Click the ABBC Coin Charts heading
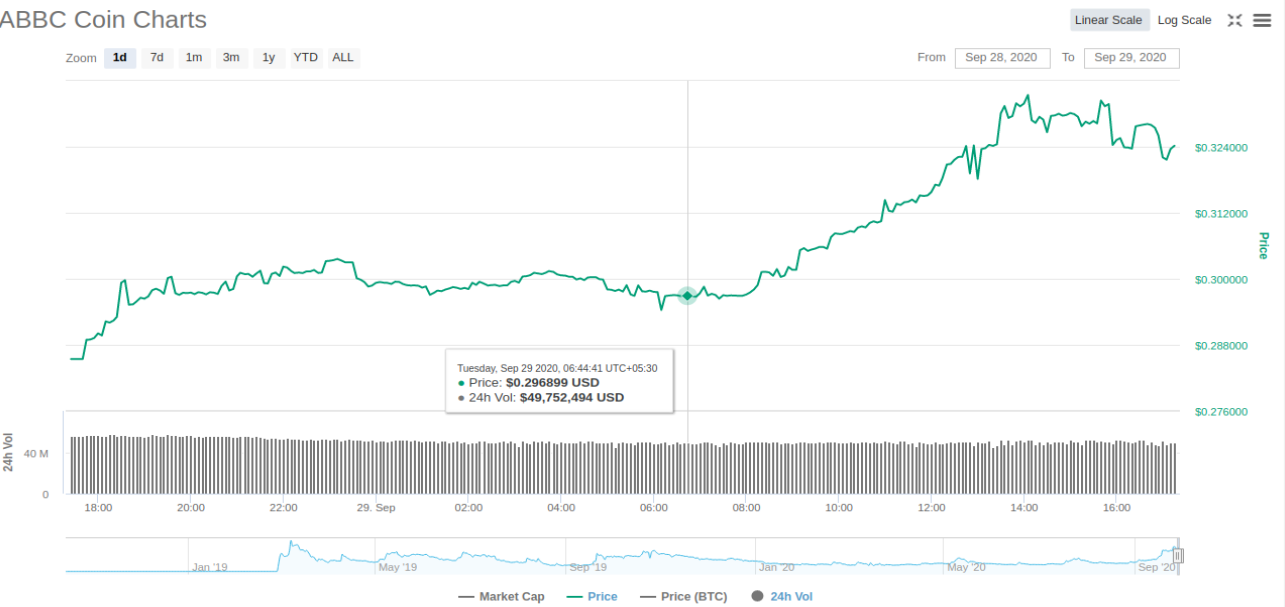This screenshot has height=607, width=1285. (x=104, y=19)
